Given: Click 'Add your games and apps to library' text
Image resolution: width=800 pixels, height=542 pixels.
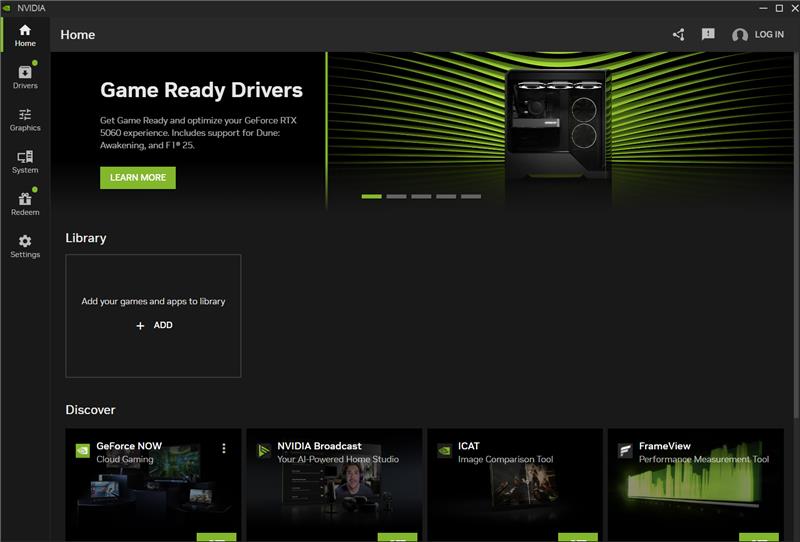Looking at the screenshot, I should pyautogui.click(x=153, y=301).
